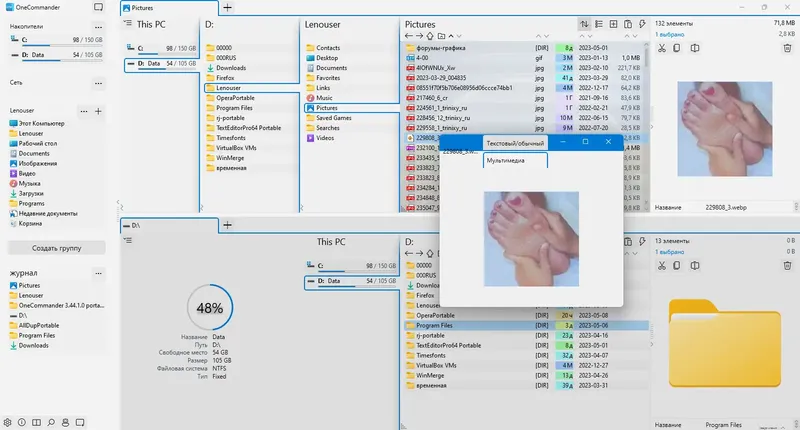Open search magnifier icon in bottom bar
The image size is (800, 430).
51,422
